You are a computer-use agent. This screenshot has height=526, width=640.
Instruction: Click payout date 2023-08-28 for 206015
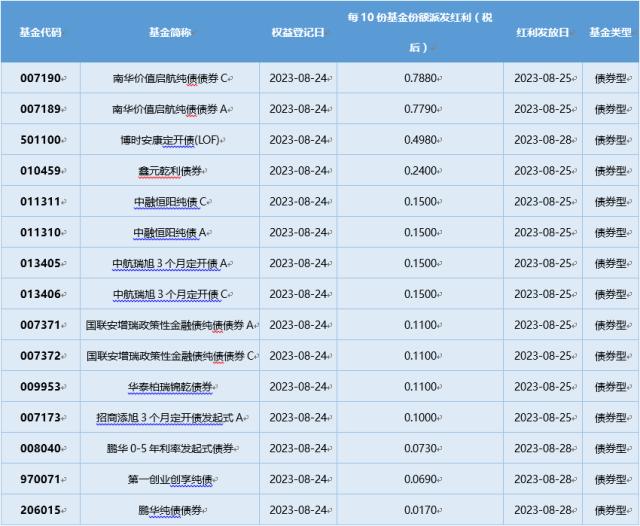pos(542,510)
